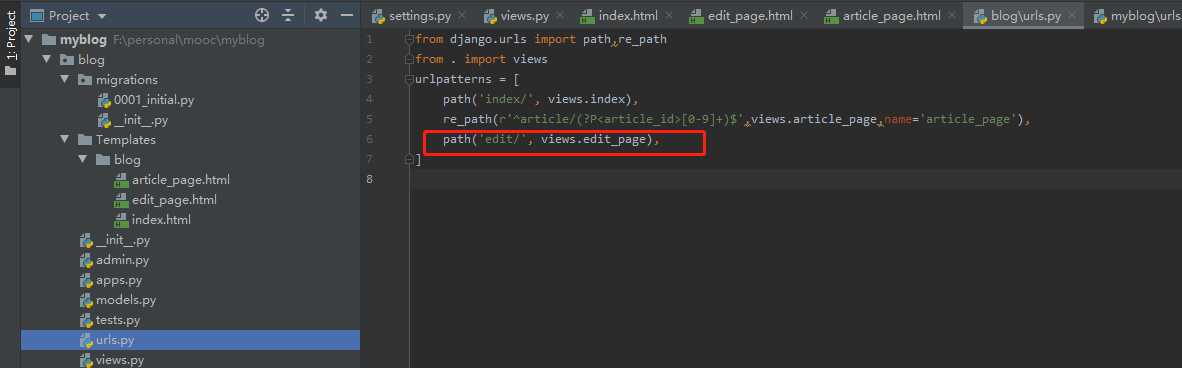This screenshot has height=368, width=1182.
Task: Click line number 8 in the gutter
Action: click(x=369, y=179)
